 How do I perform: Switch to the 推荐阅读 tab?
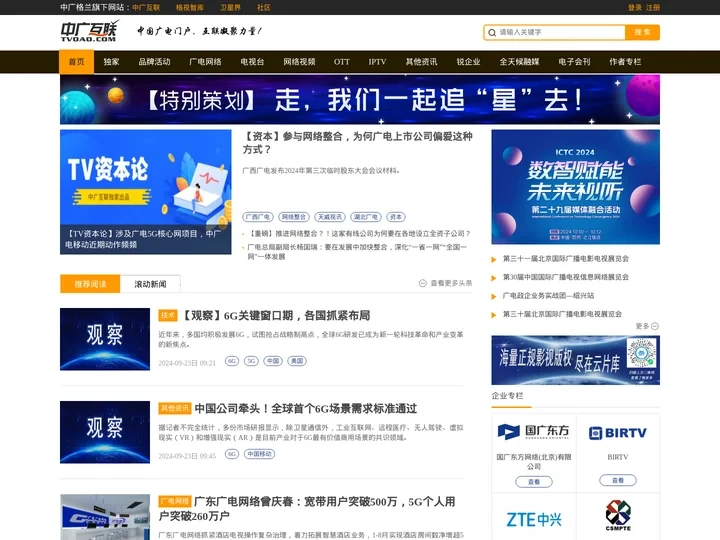90,284
